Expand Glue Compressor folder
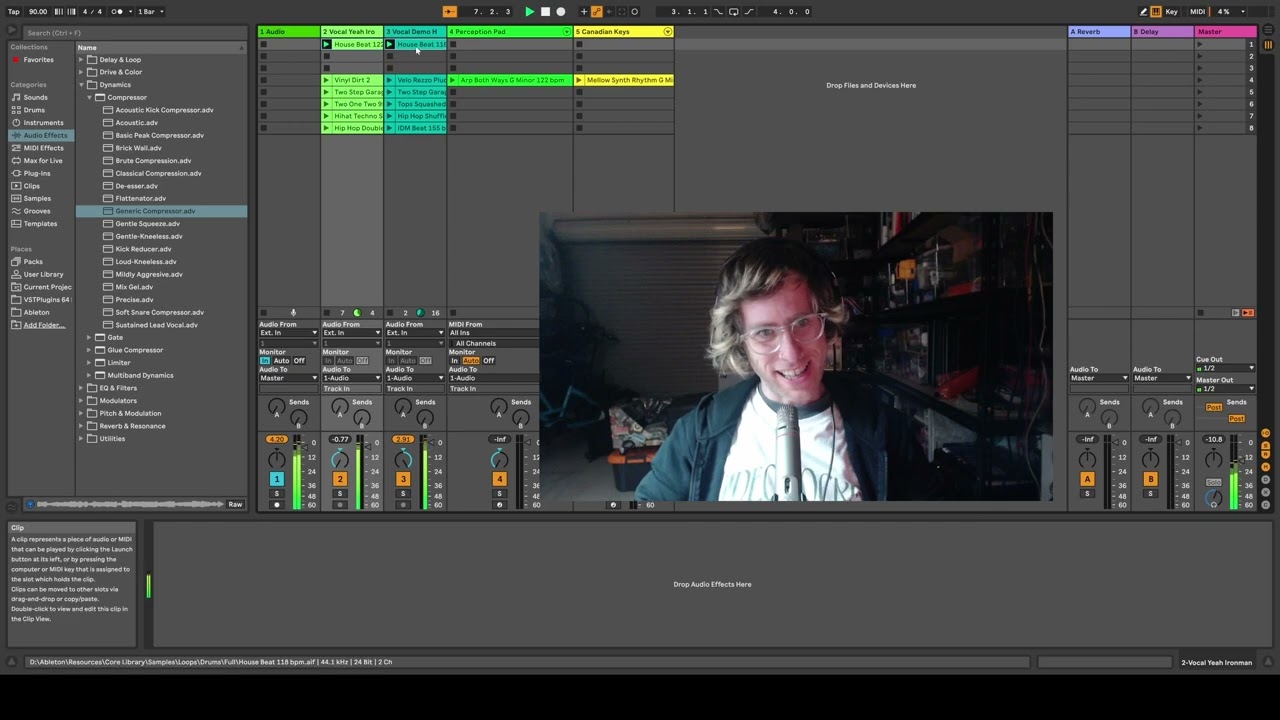 (x=89, y=350)
